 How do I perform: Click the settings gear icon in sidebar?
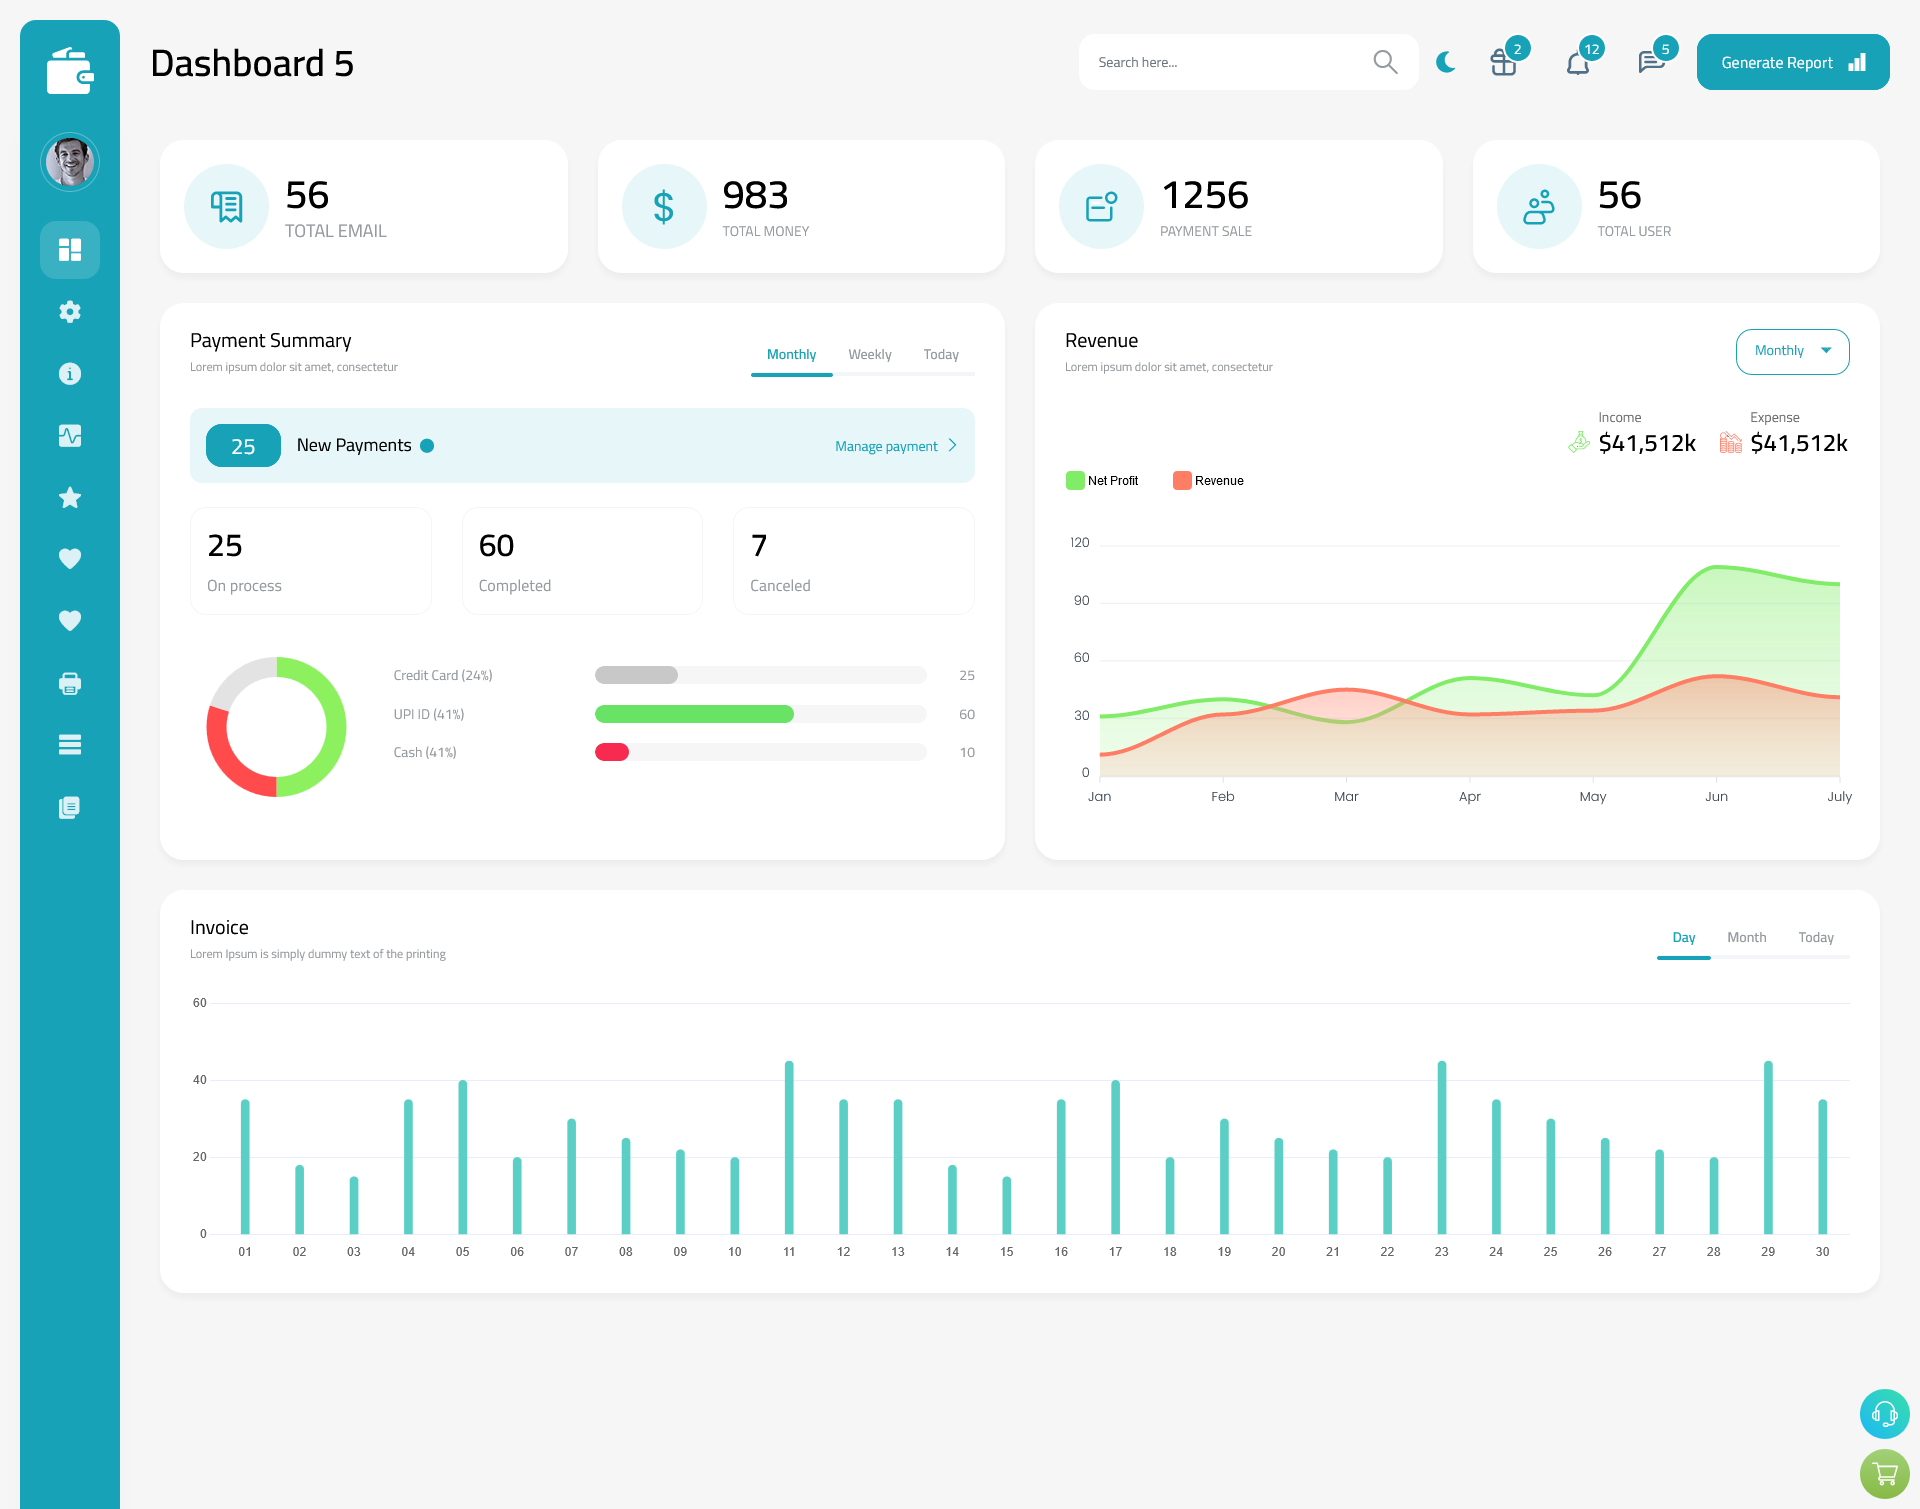[70, 312]
